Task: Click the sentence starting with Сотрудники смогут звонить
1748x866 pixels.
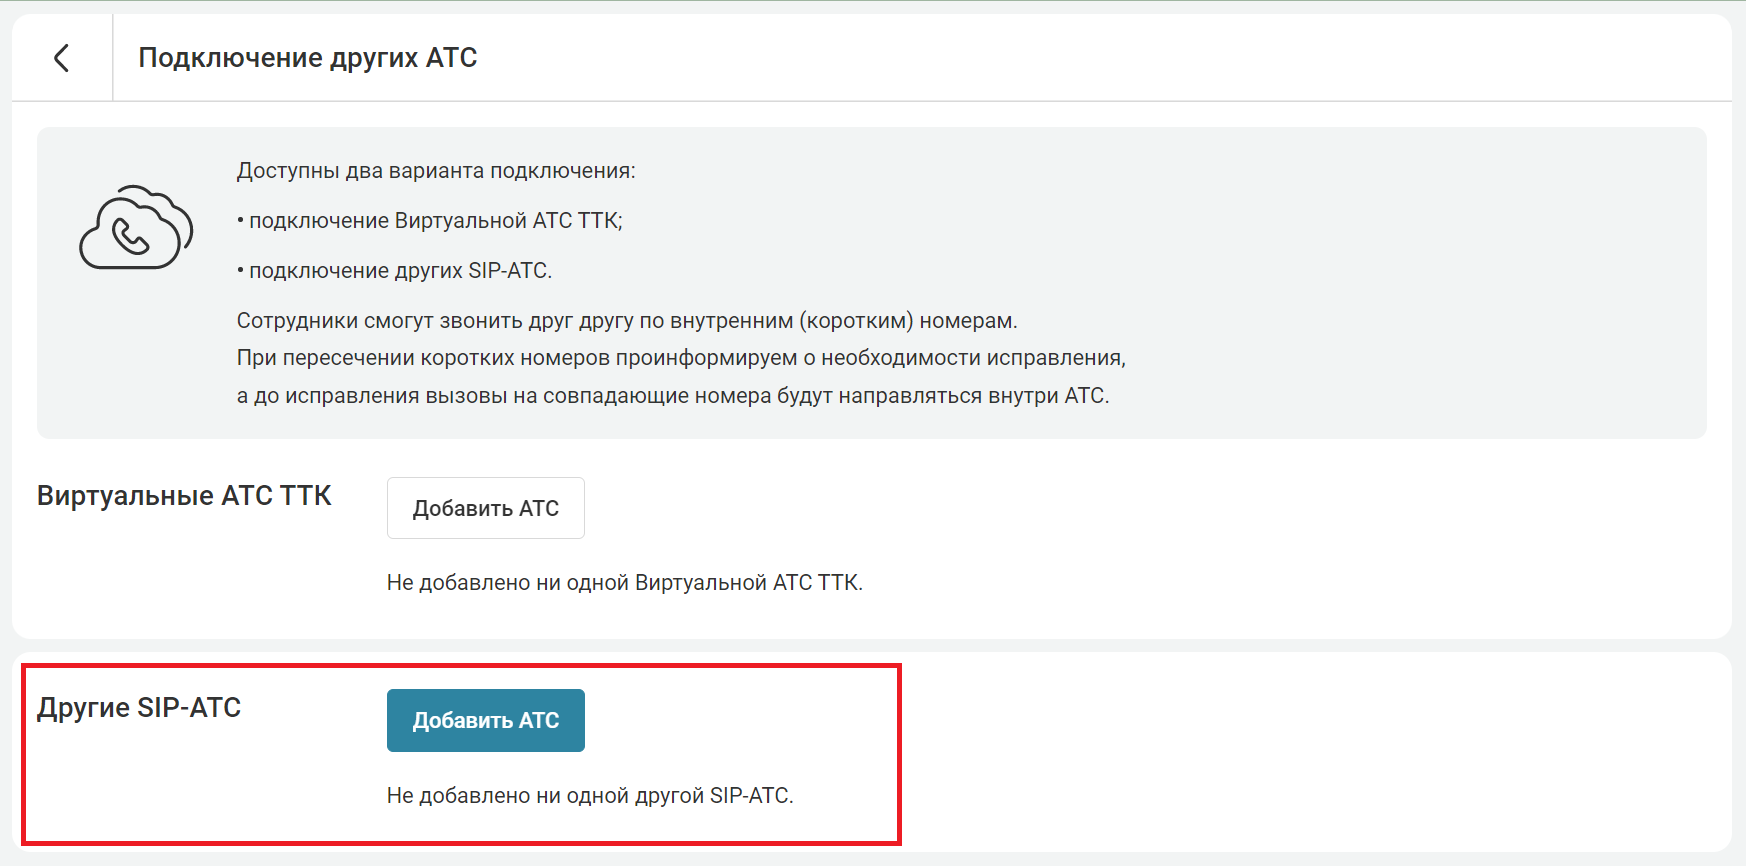Action: [x=626, y=321]
